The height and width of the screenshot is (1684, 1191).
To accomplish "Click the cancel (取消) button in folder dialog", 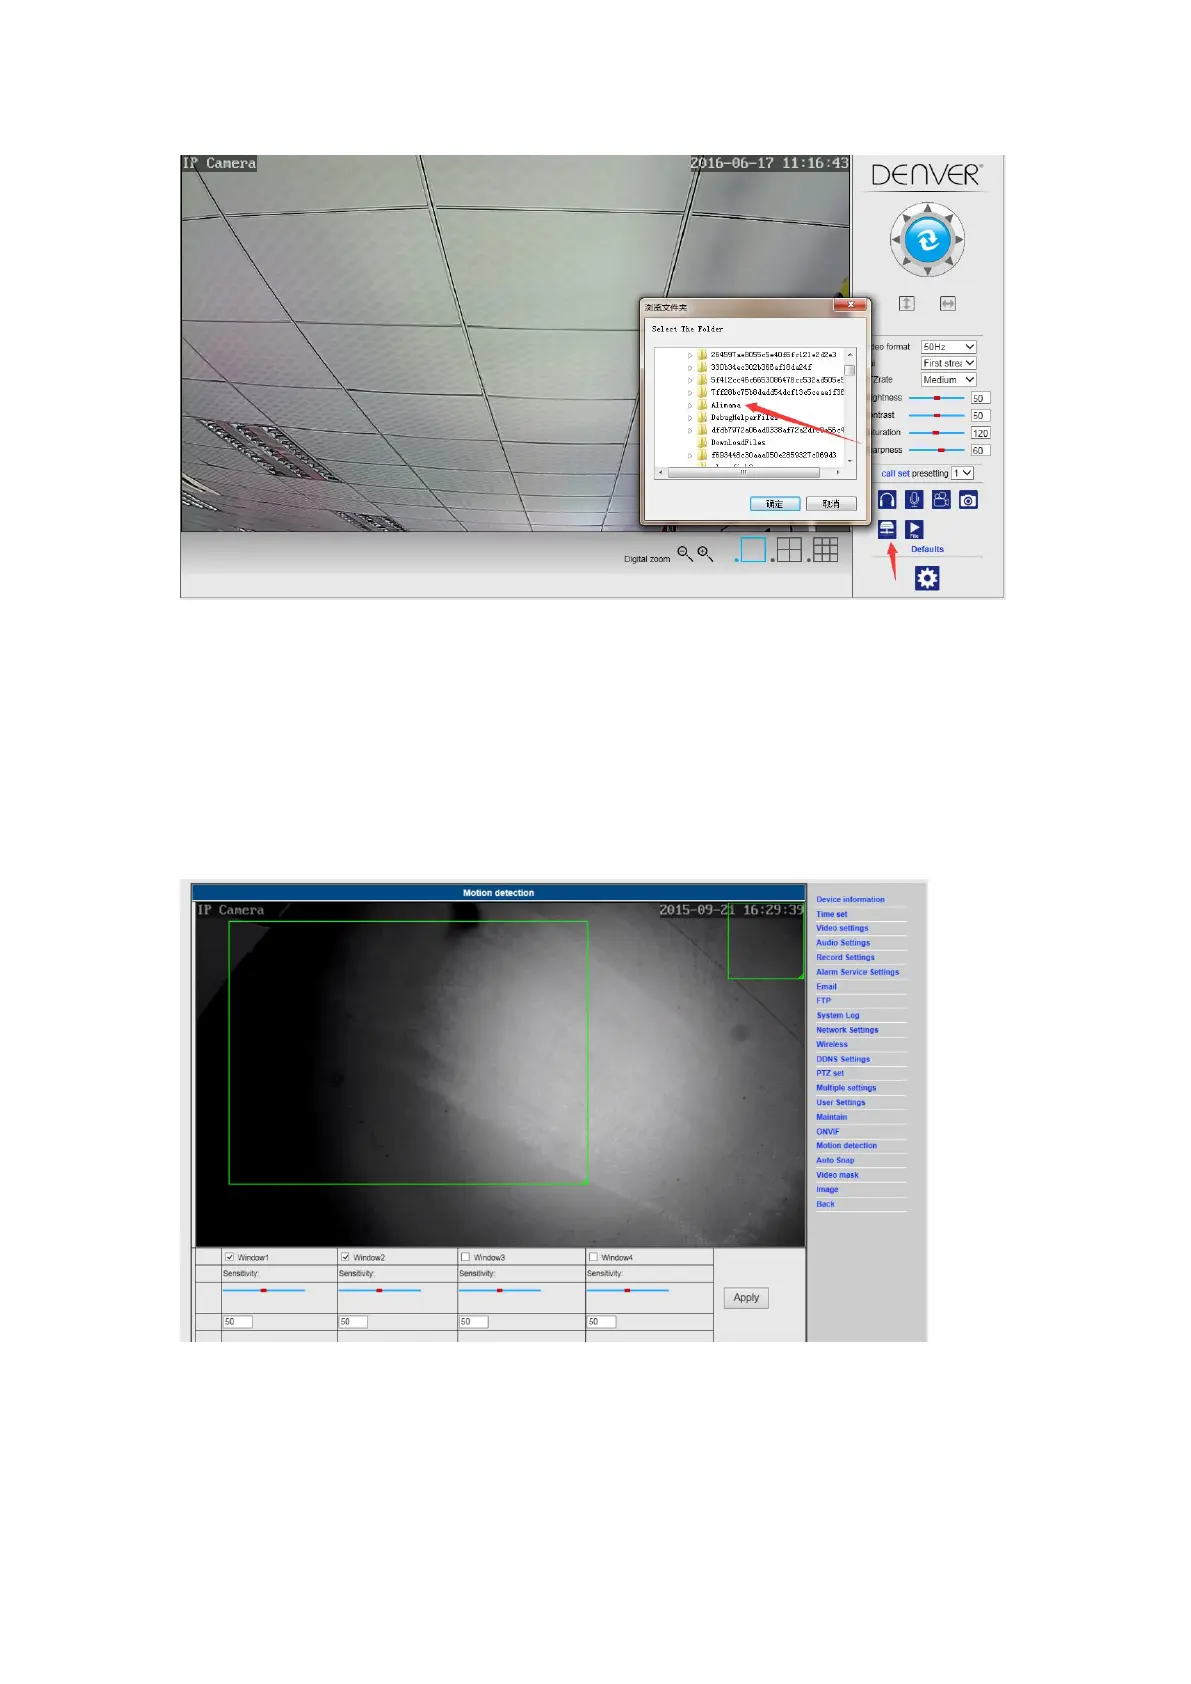I will tap(831, 504).
